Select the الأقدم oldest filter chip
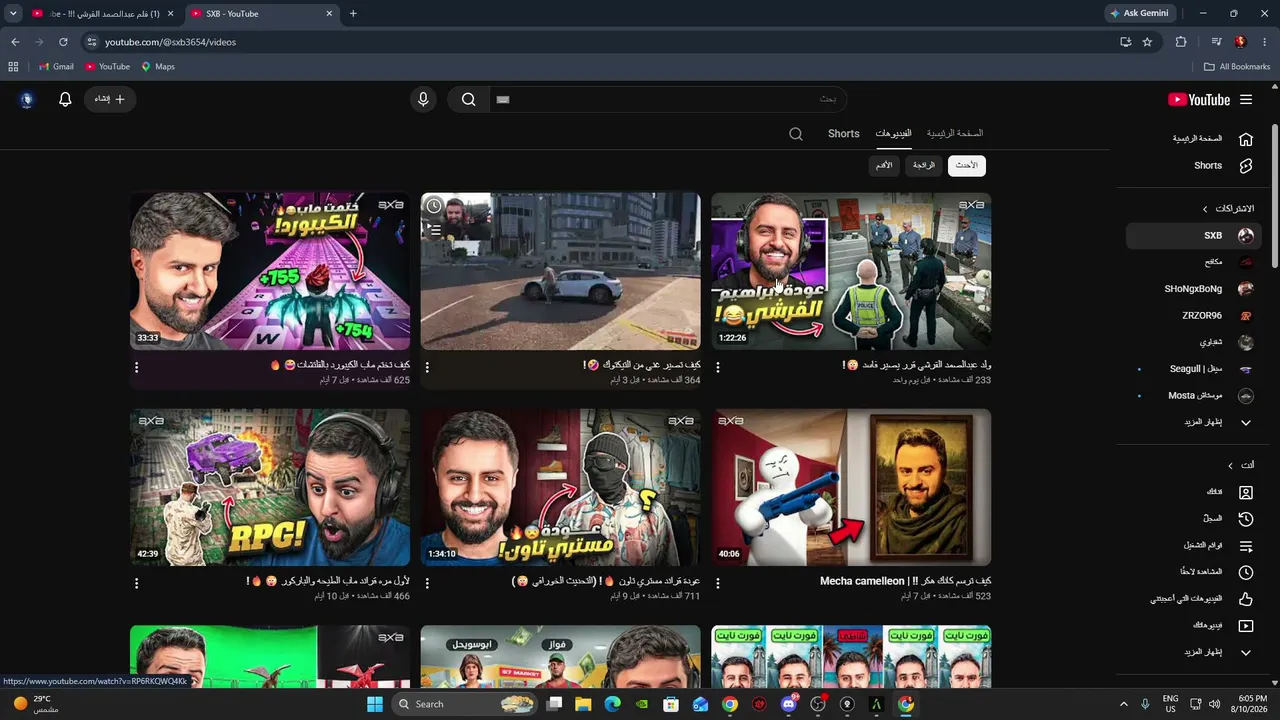The width and height of the screenshot is (1280, 720). [x=884, y=165]
